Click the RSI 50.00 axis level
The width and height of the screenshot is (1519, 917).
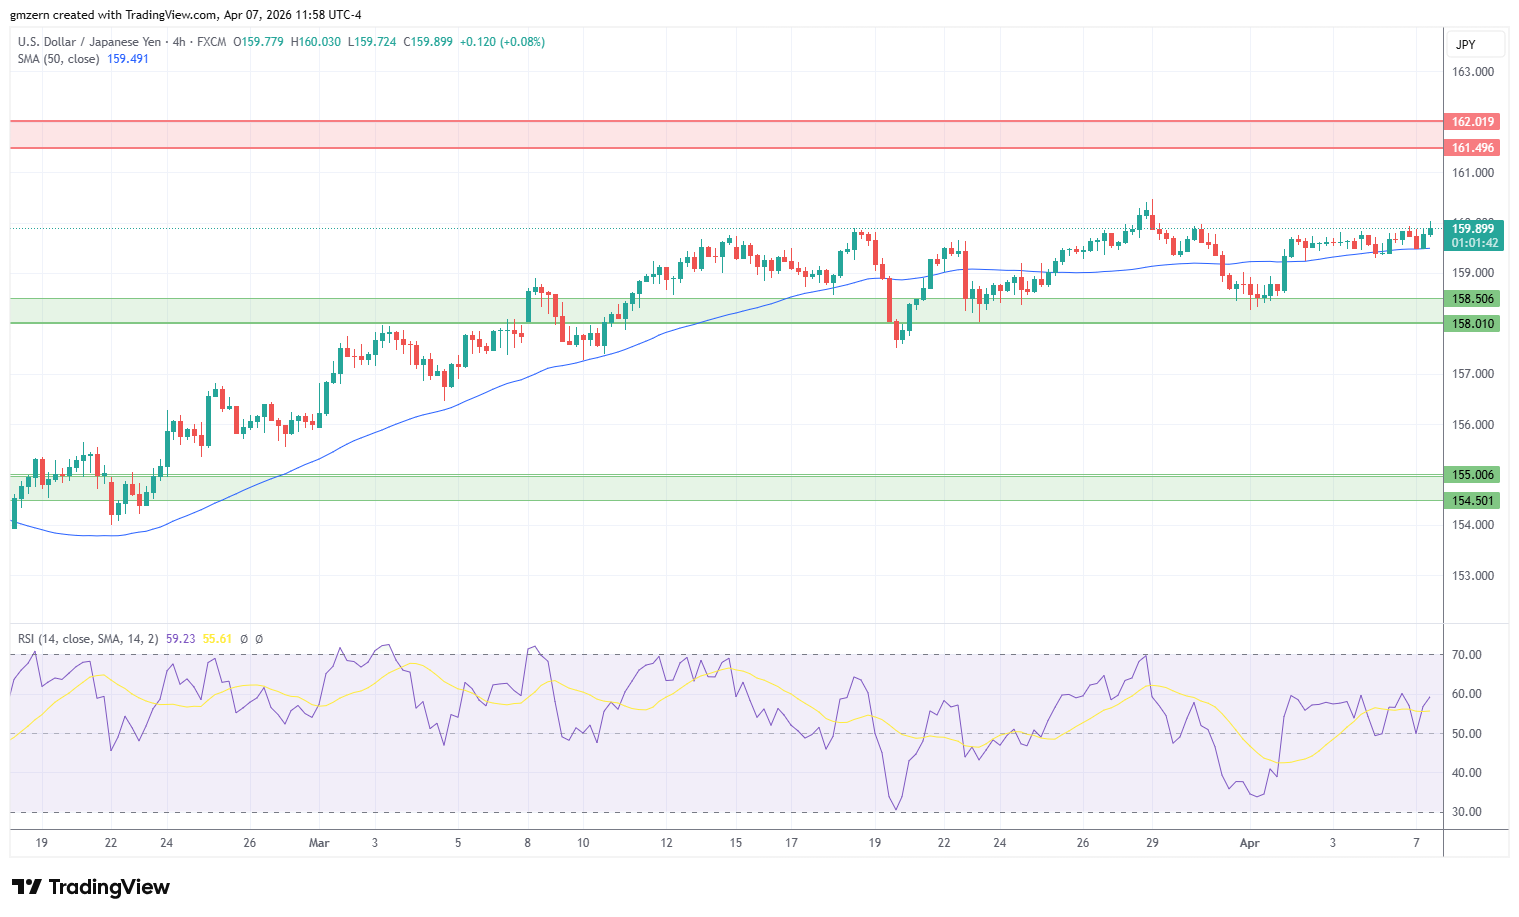pyautogui.click(x=1467, y=734)
